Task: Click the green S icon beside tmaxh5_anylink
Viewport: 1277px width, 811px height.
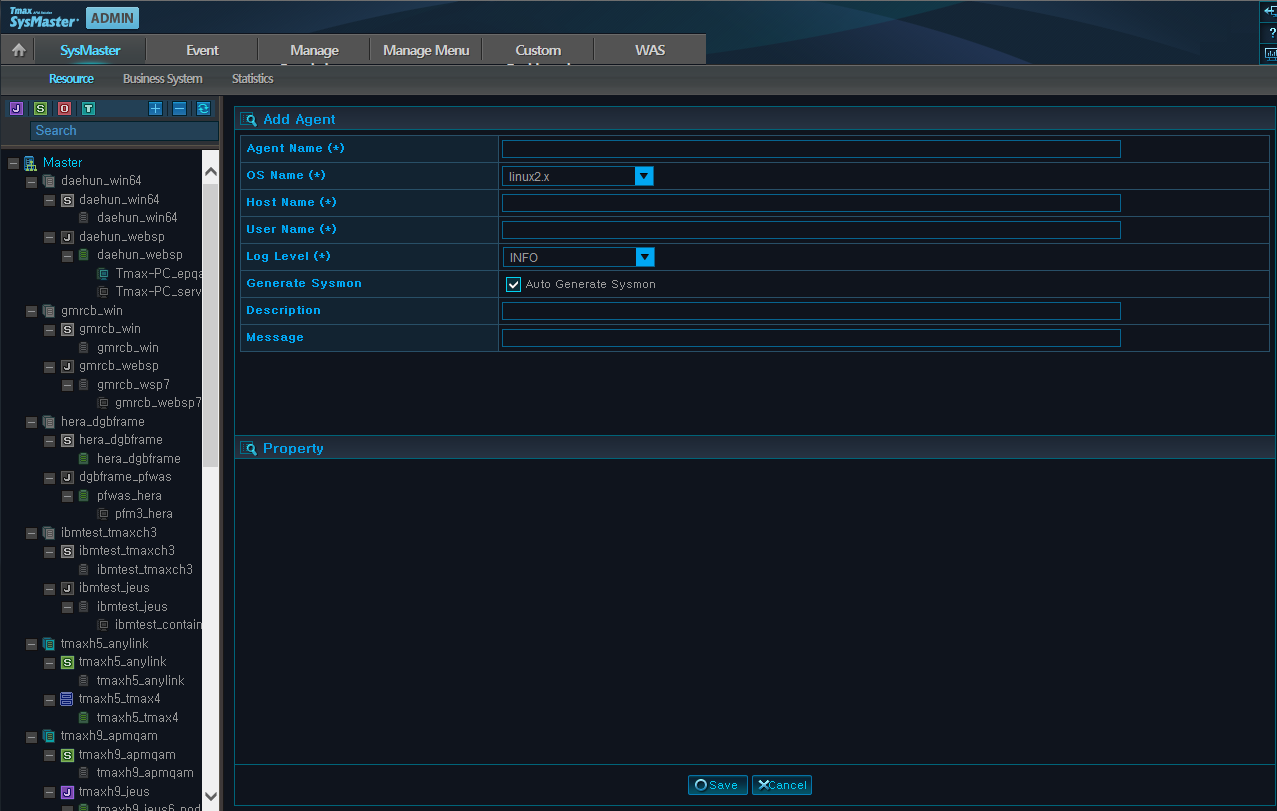Action: [x=67, y=662]
